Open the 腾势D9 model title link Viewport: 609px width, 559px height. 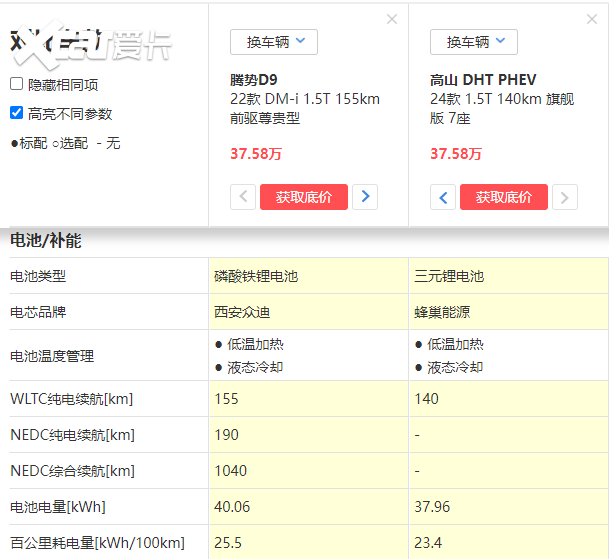pyautogui.click(x=254, y=80)
